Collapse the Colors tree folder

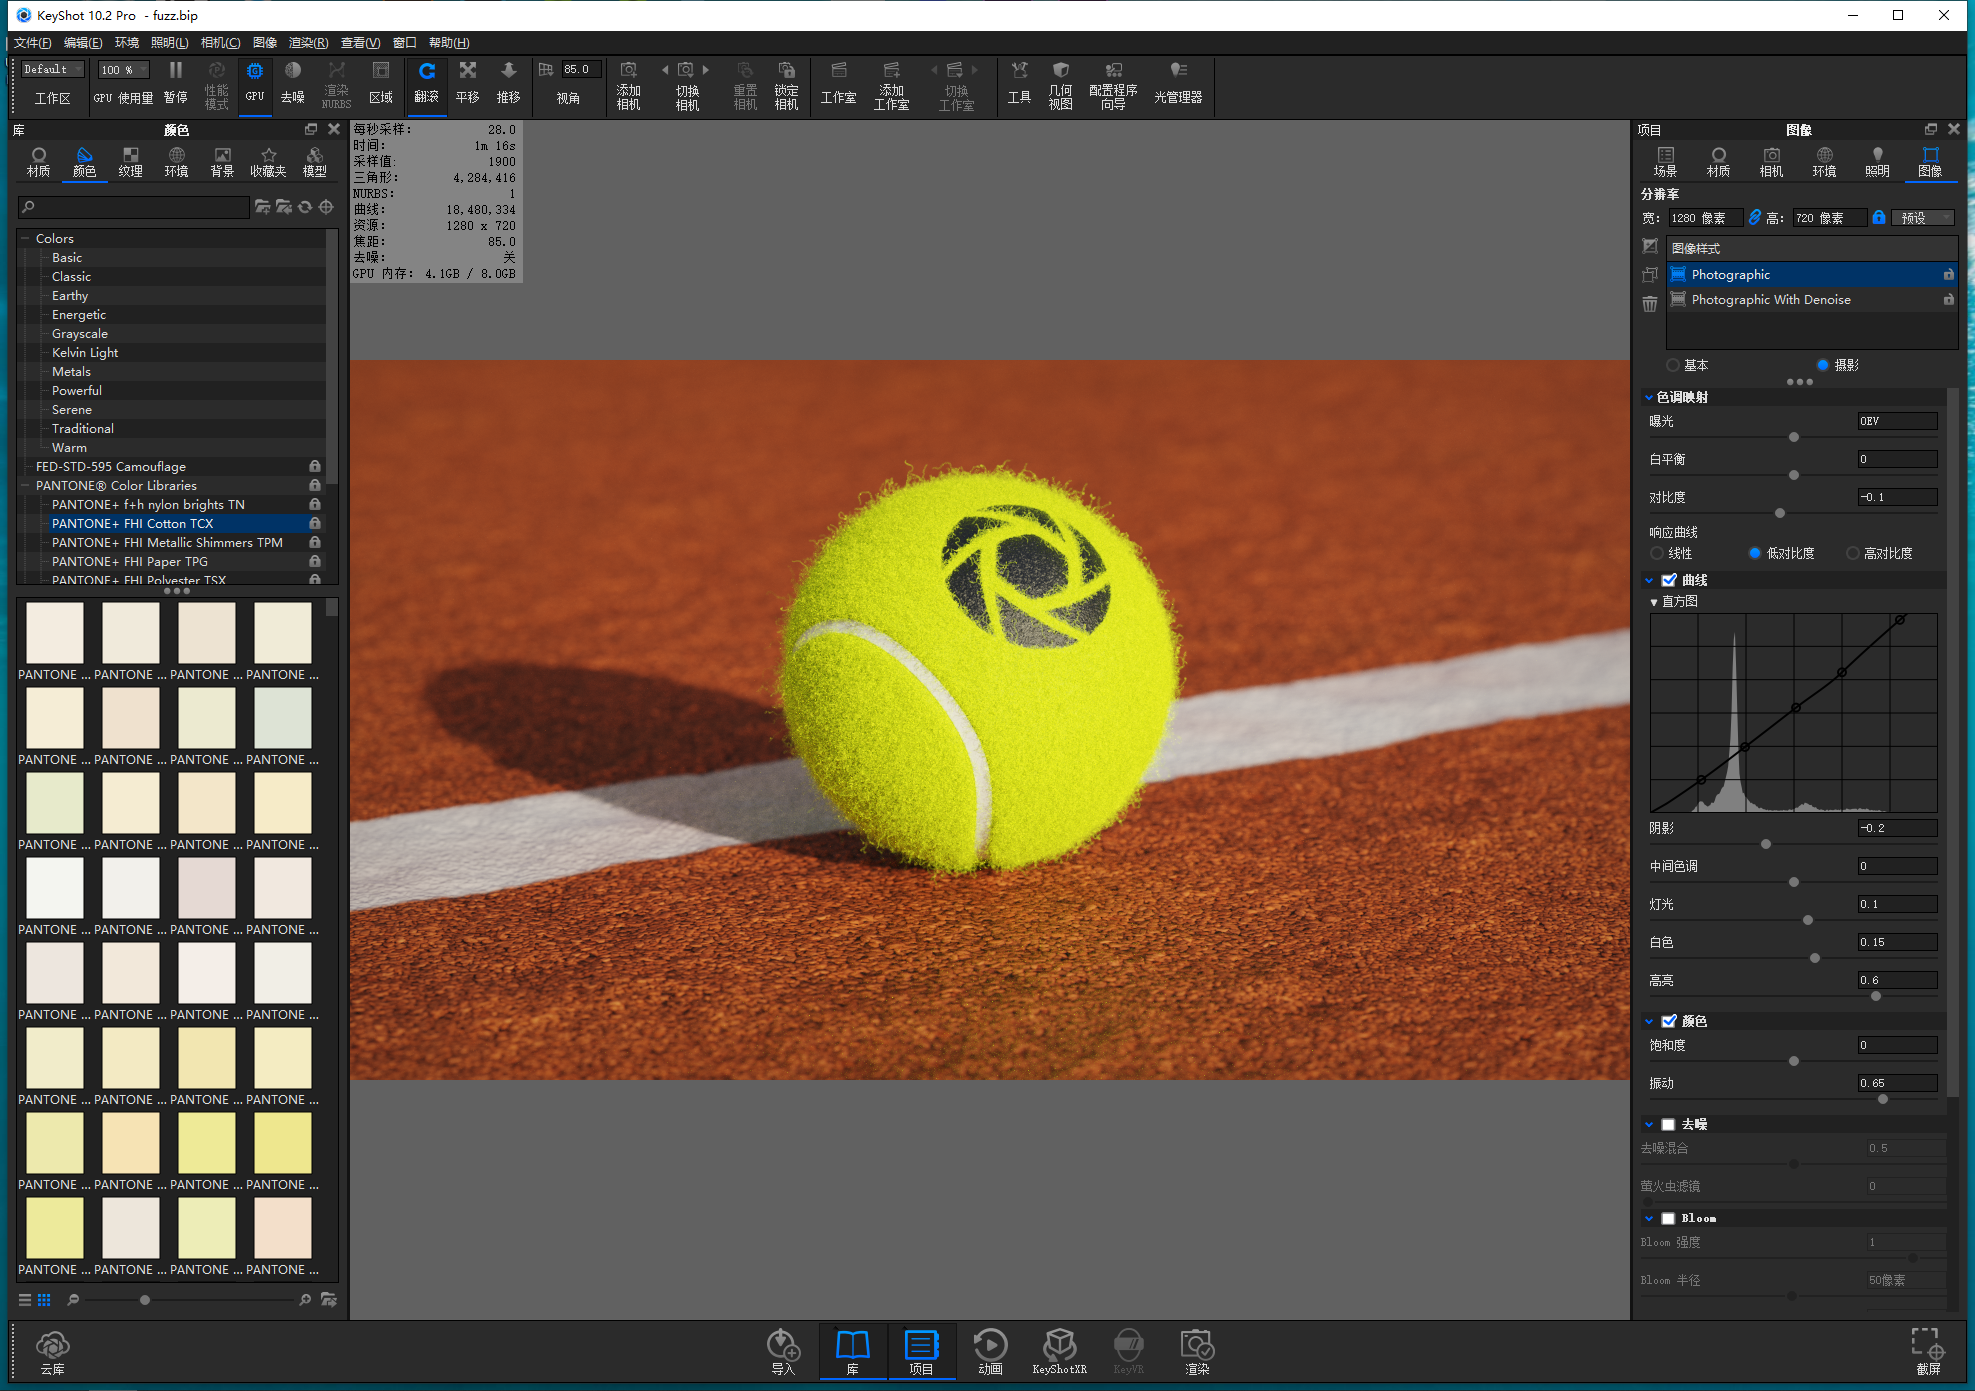[26, 239]
